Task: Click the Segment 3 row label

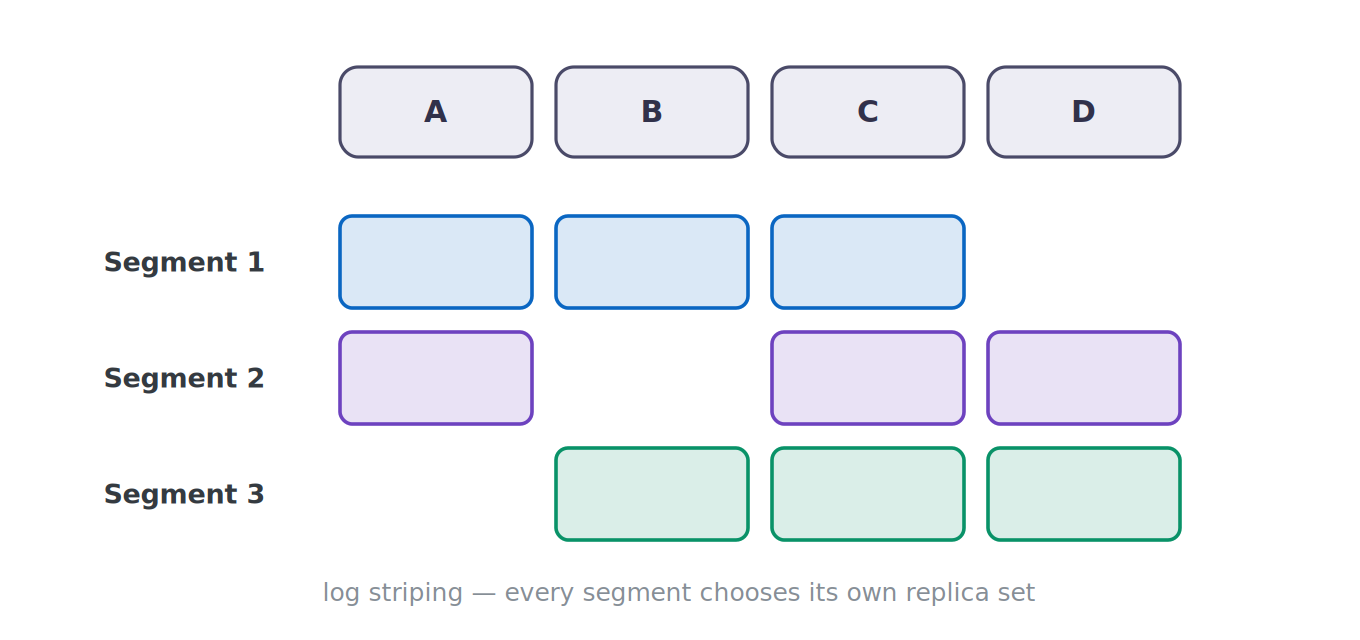Action: point(184,495)
